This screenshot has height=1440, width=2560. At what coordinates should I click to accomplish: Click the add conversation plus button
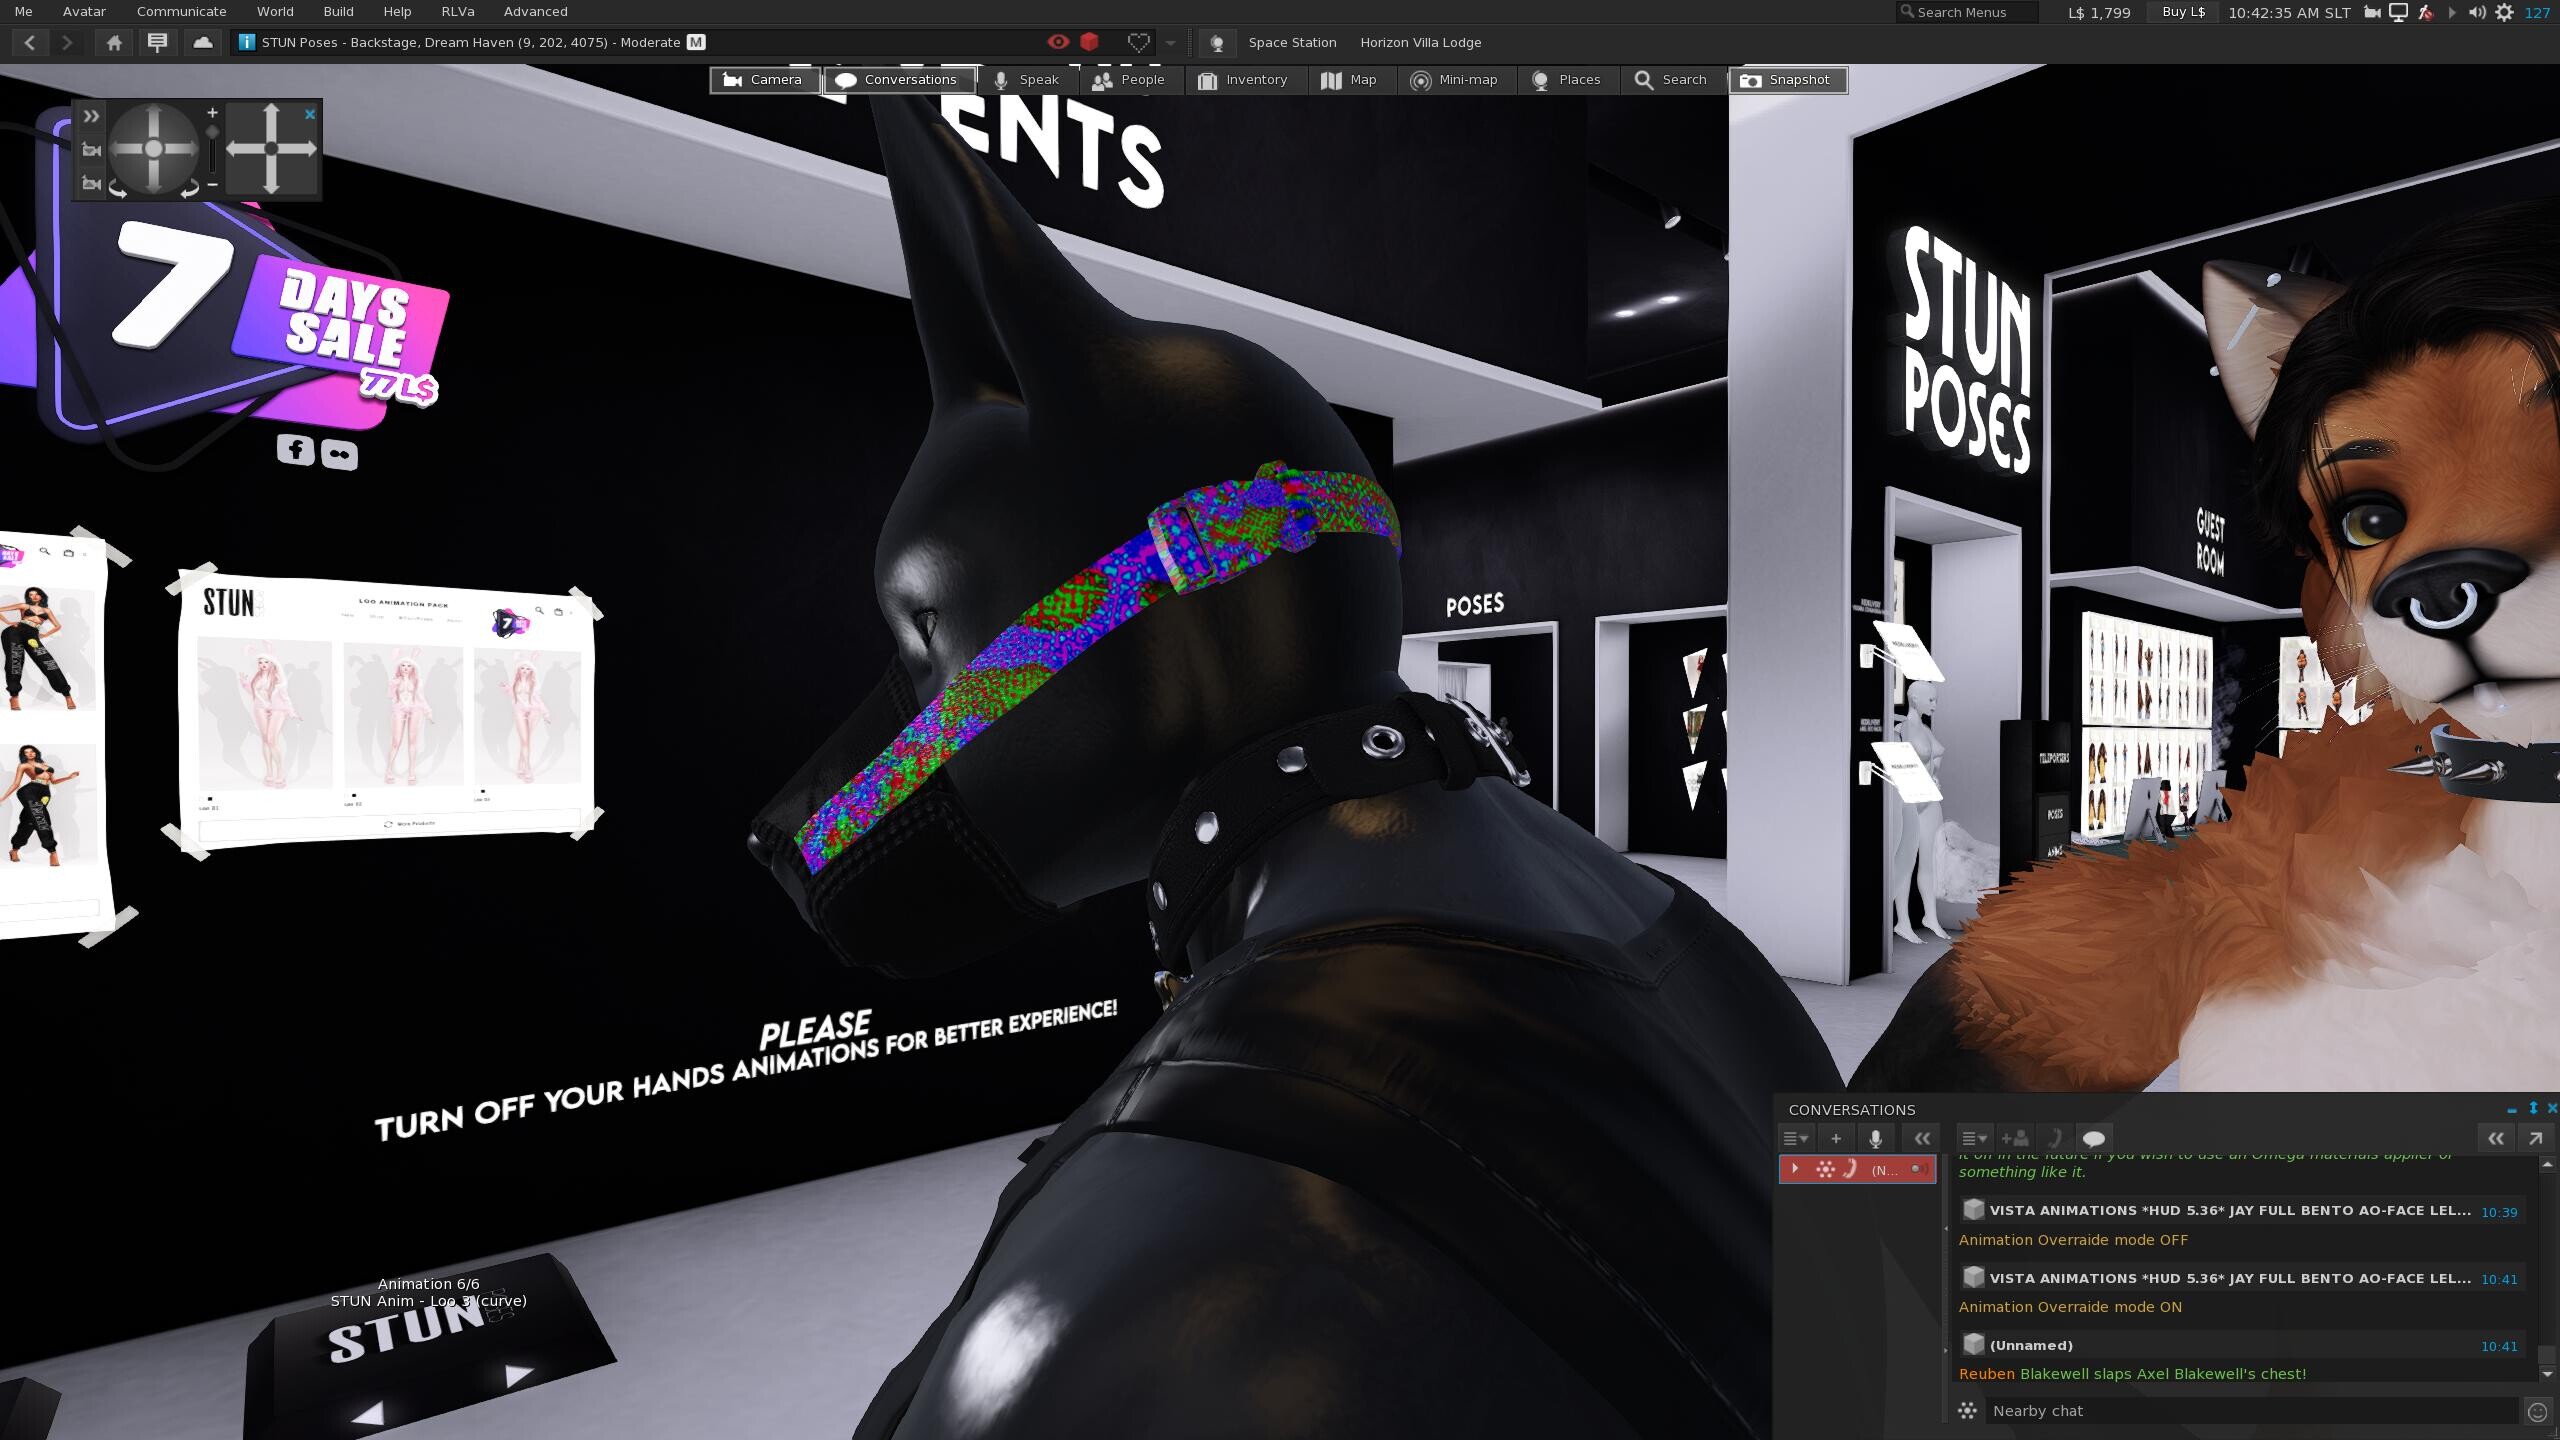[1835, 1138]
